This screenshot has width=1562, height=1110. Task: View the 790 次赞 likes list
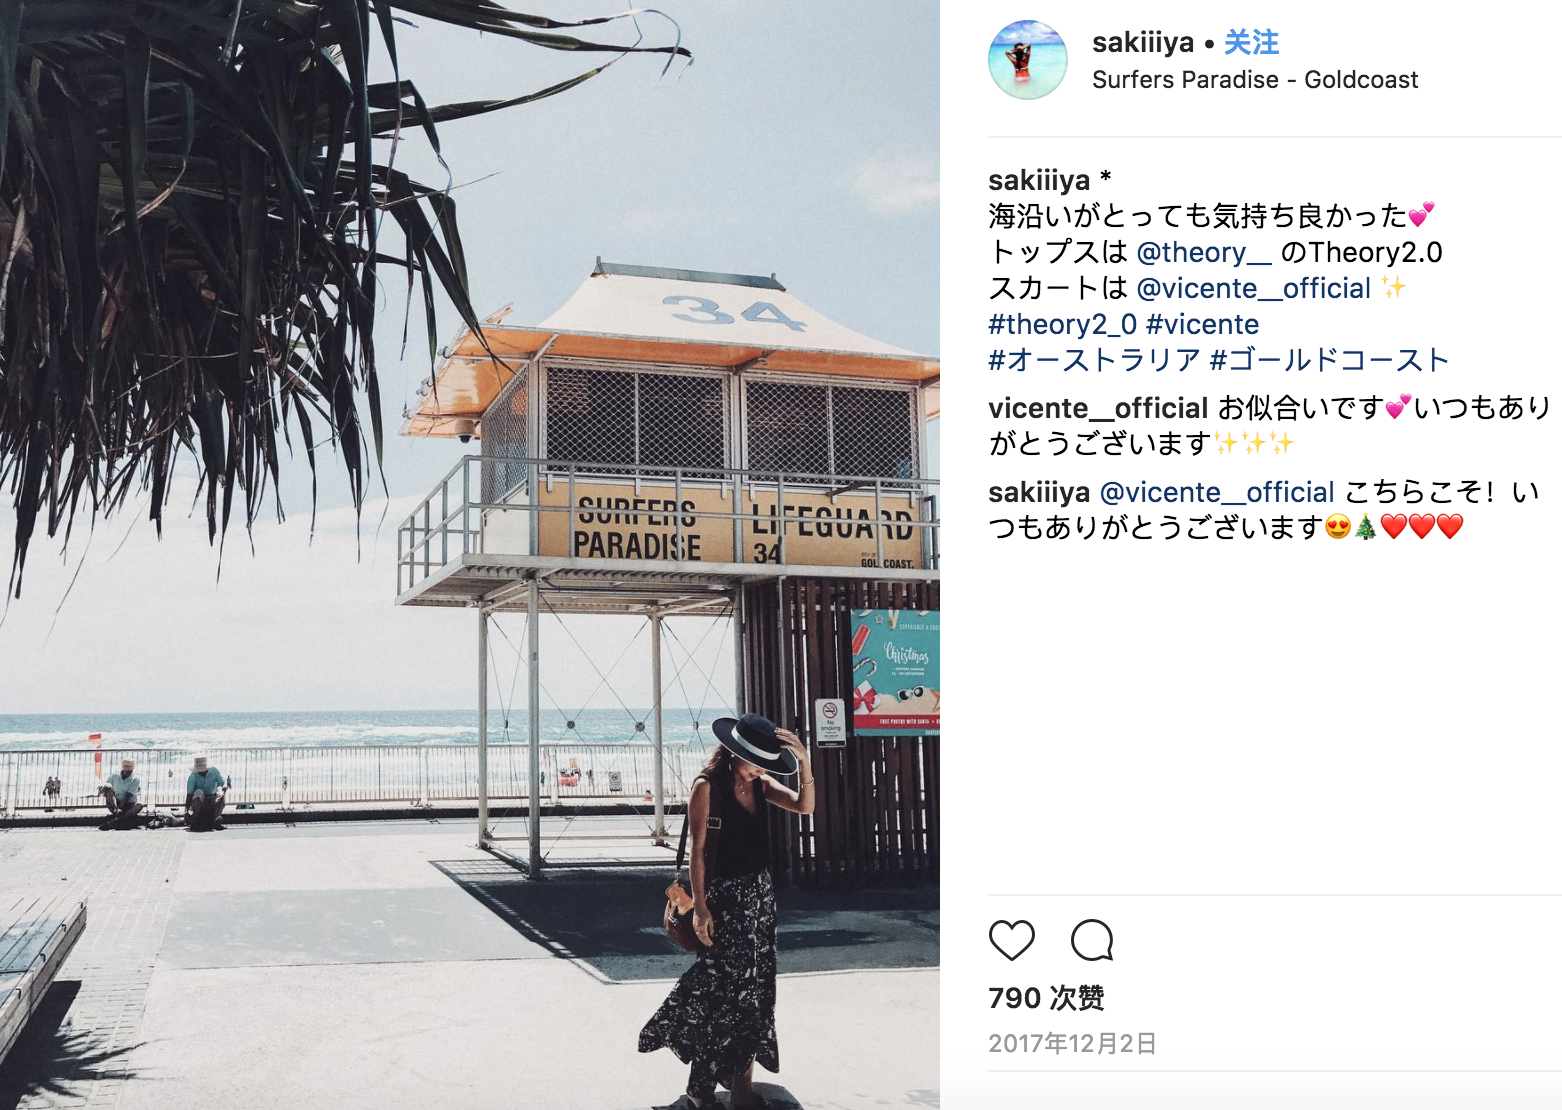(1046, 998)
